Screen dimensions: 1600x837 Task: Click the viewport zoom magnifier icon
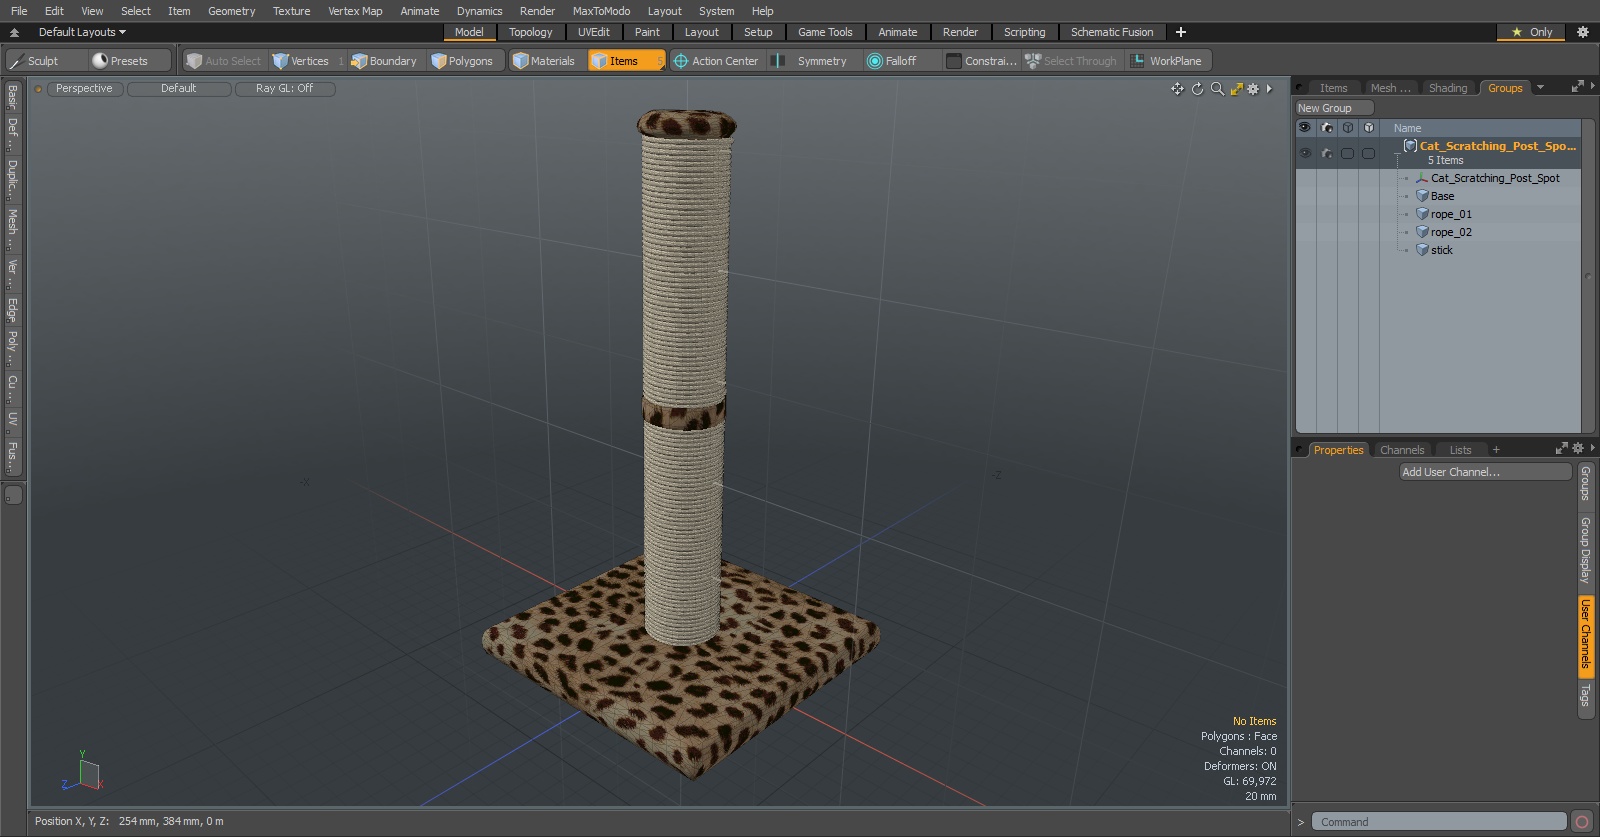[1217, 89]
